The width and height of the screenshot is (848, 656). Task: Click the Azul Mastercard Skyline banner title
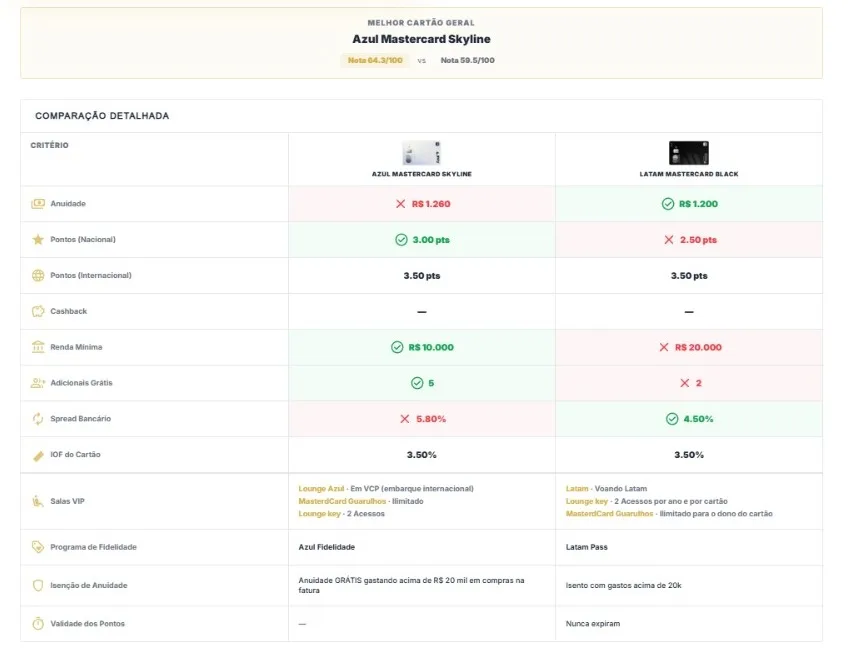coord(421,39)
